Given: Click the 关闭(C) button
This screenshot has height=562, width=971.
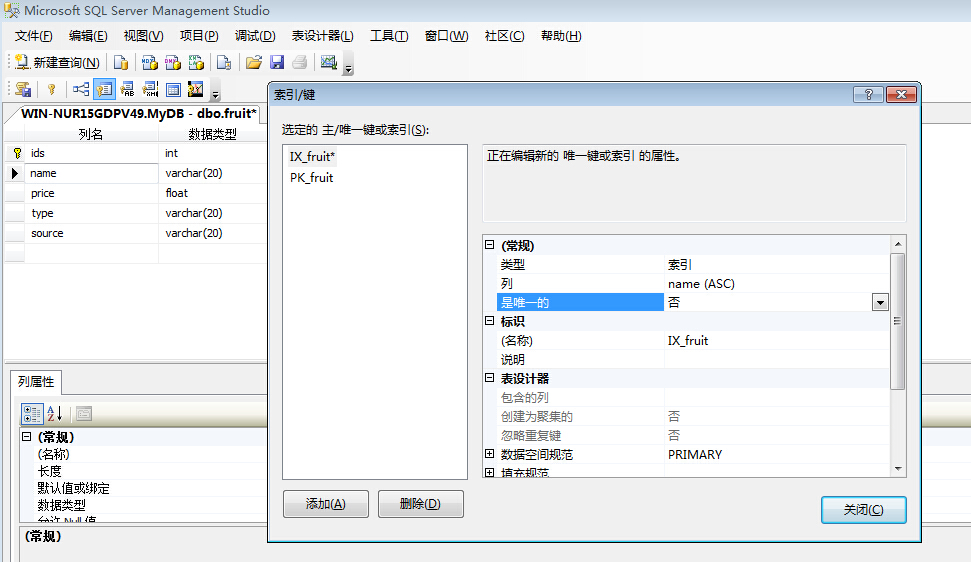Looking at the screenshot, I should tap(864, 509).
